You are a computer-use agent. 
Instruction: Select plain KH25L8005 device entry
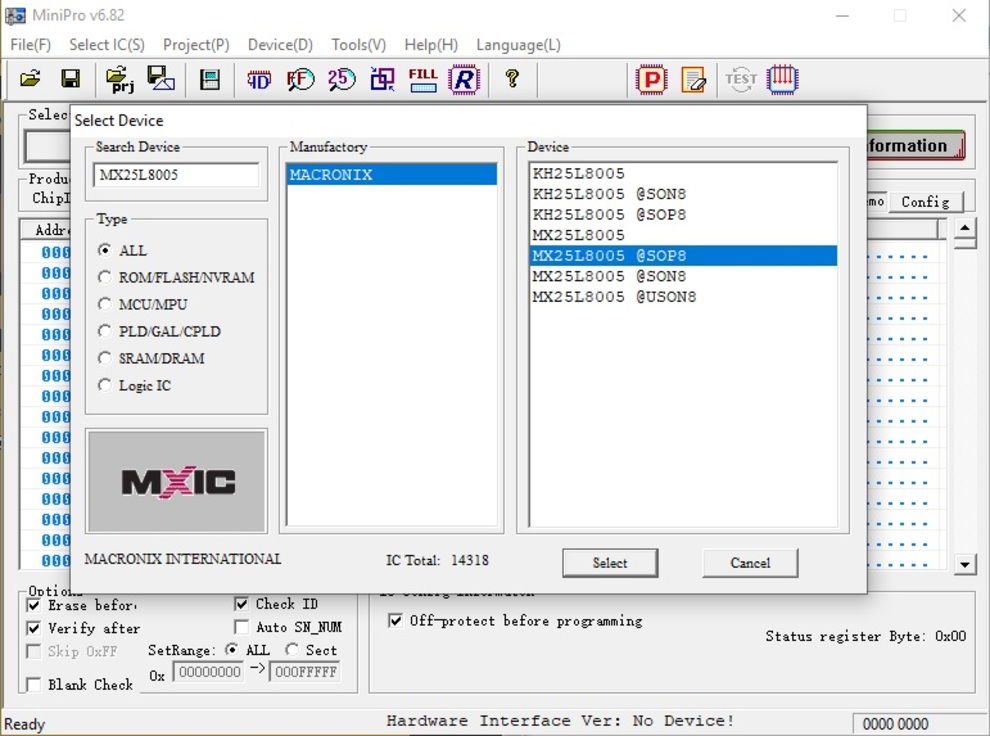coord(683,174)
